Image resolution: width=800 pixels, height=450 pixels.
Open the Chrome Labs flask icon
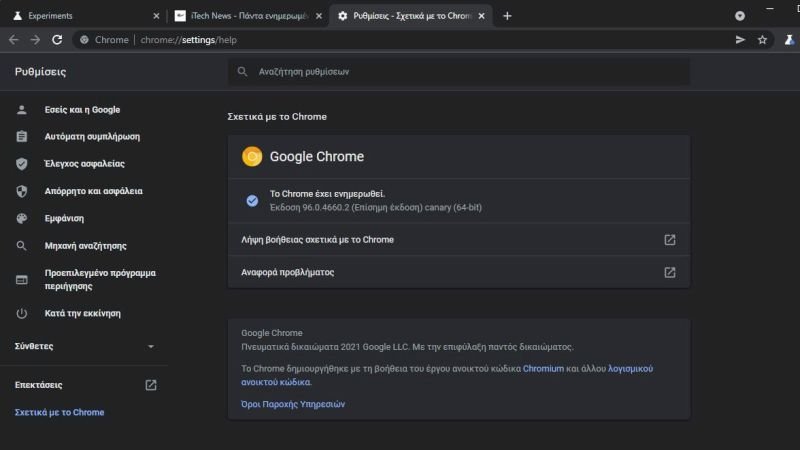pos(788,39)
